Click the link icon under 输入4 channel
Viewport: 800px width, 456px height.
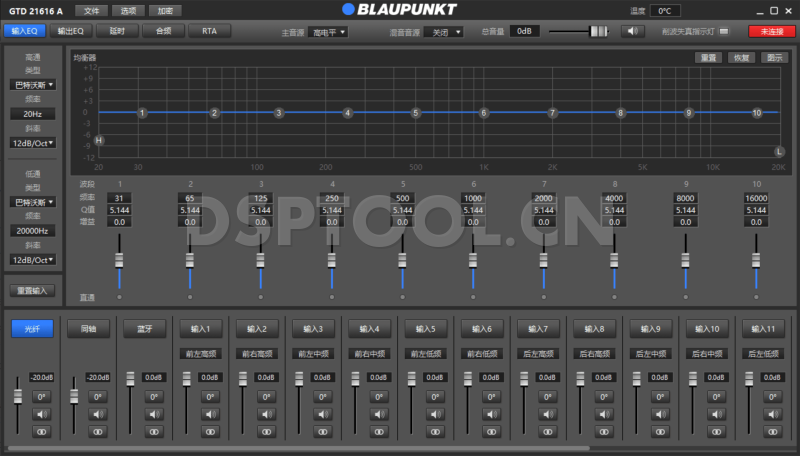tap(379, 432)
